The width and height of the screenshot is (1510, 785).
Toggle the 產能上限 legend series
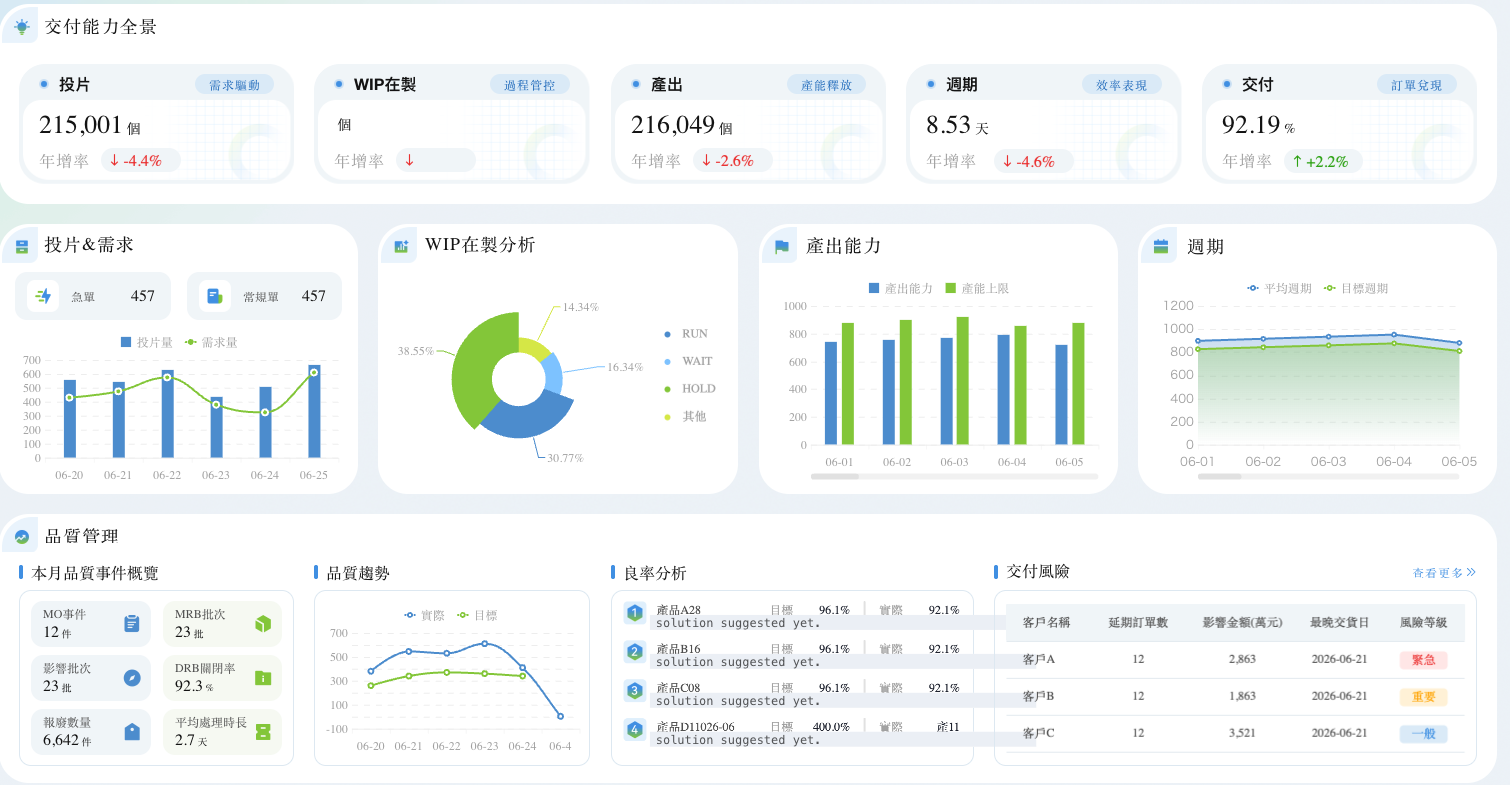click(976, 288)
